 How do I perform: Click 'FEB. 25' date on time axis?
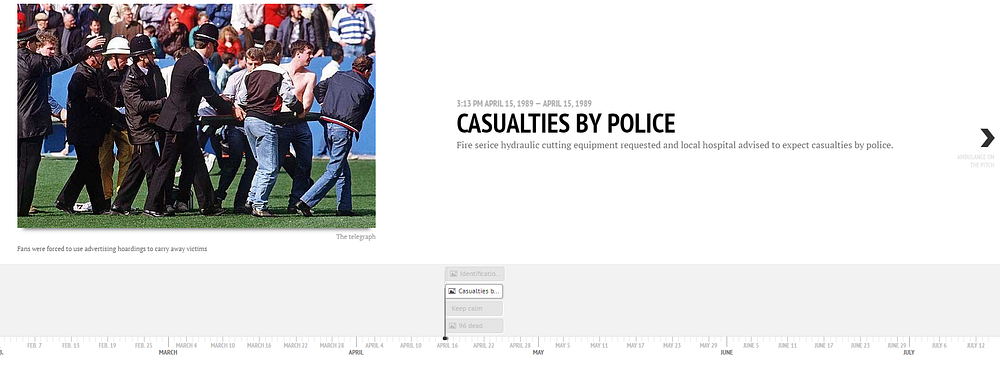143,346
